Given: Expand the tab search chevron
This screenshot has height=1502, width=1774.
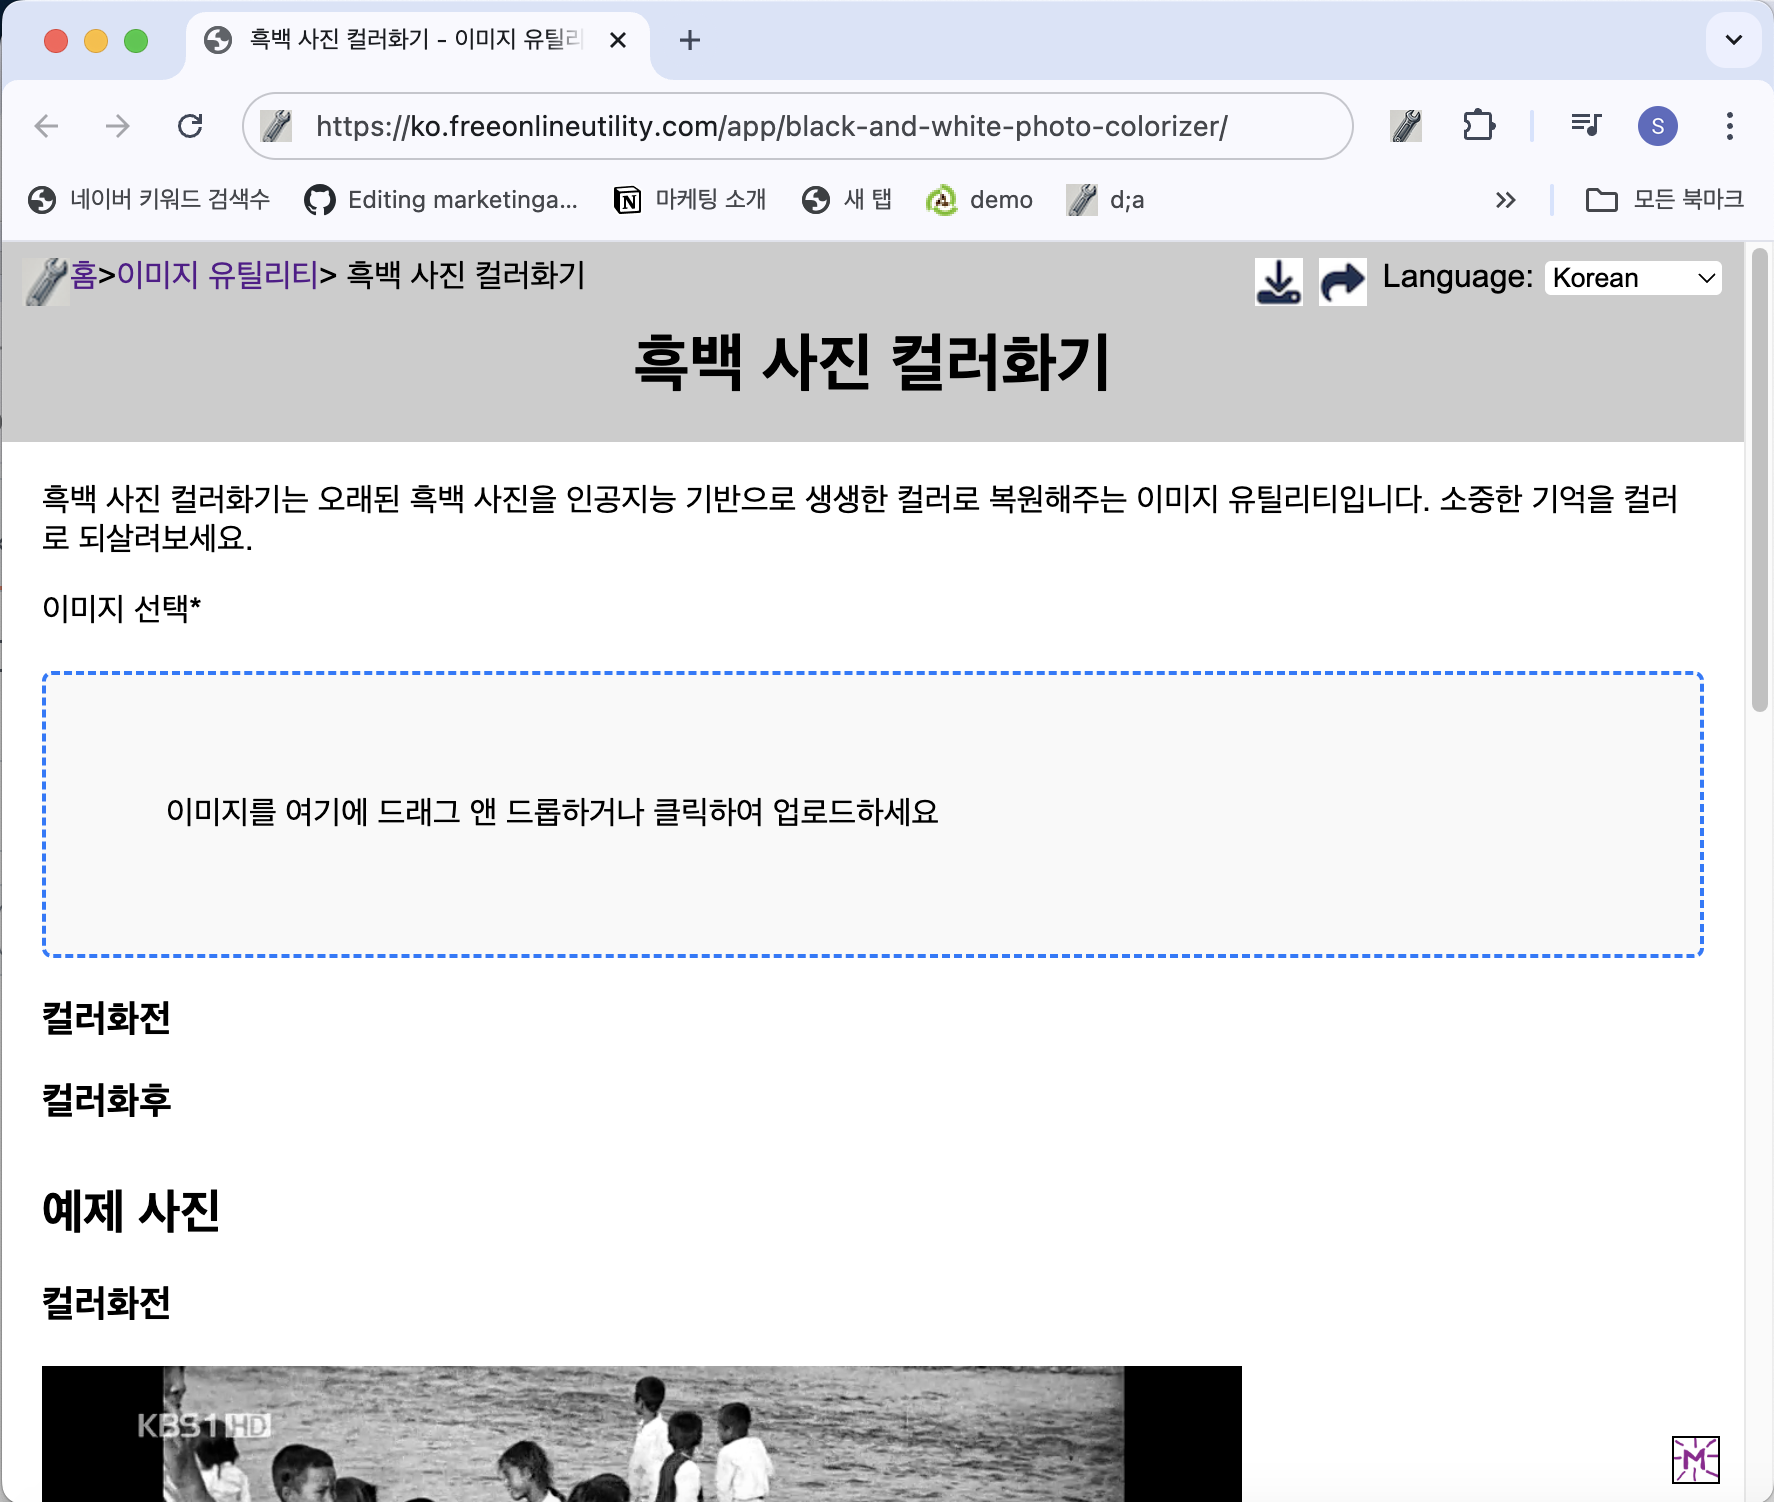Looking at the screenshot, I should [1734, 40].
